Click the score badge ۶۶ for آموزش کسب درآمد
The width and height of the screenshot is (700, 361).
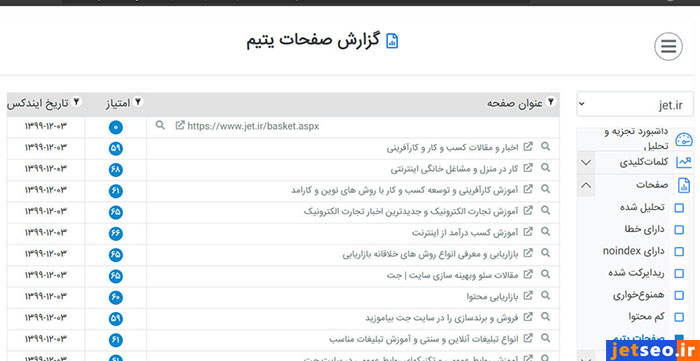[116, 234]
